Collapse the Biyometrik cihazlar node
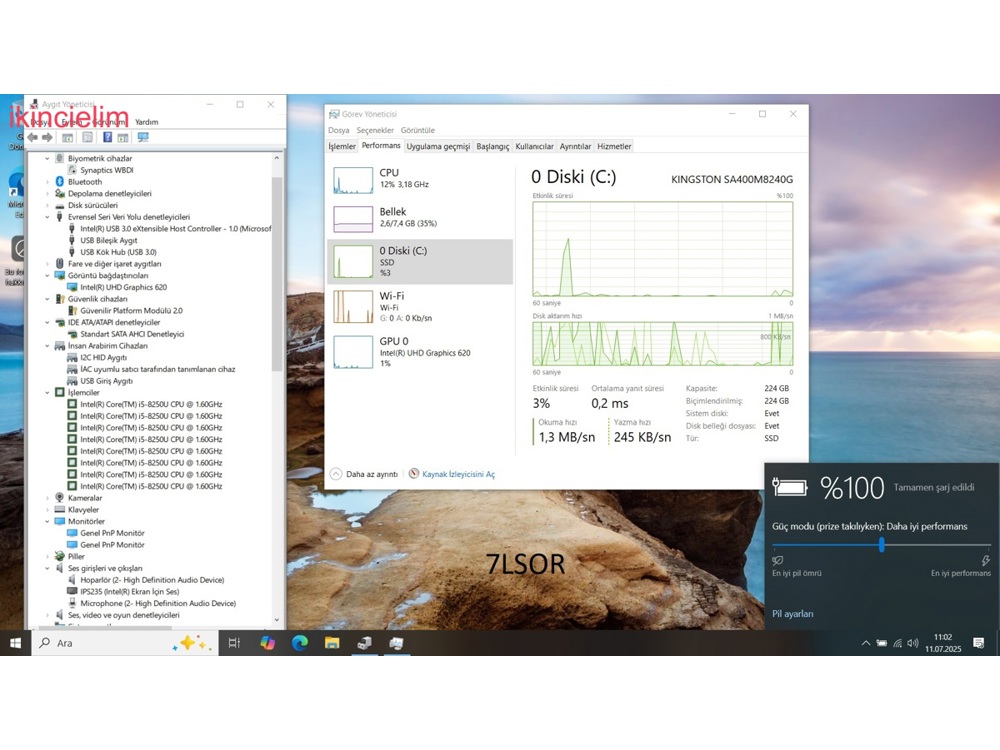 (x=47, y=158)
